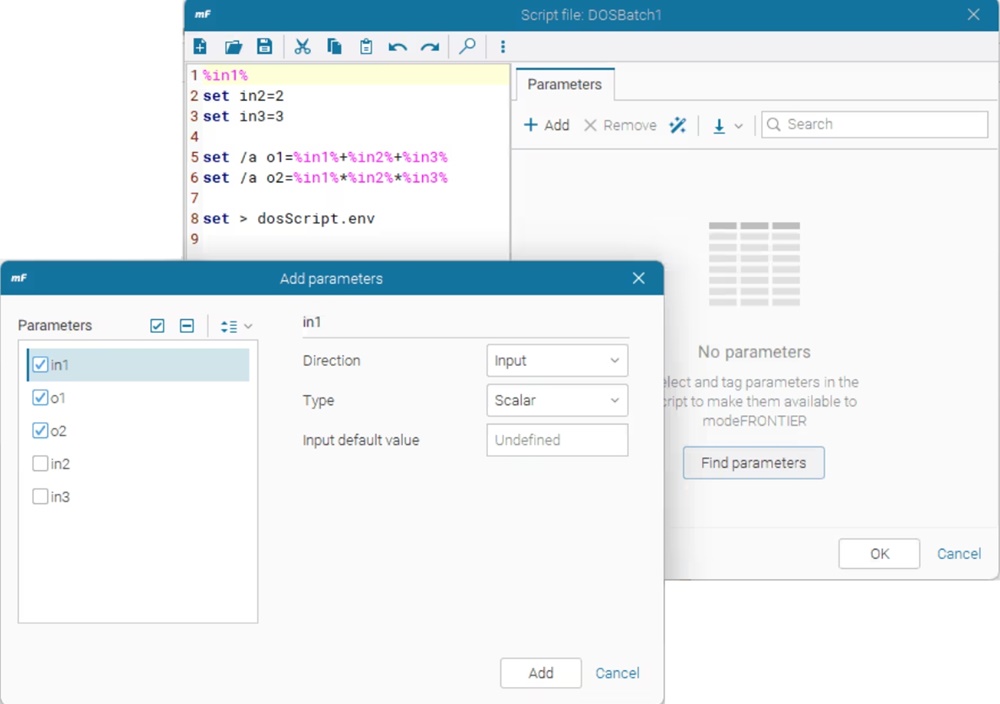
Task: Click Remove in the Parameters tab toolbar
Action: [x=621, y=125]
